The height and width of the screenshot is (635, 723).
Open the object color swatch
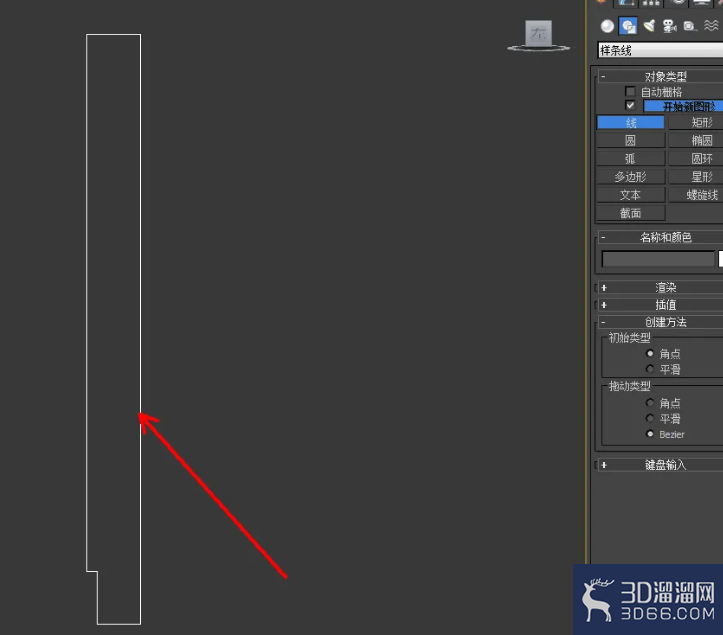pos(720,259)
